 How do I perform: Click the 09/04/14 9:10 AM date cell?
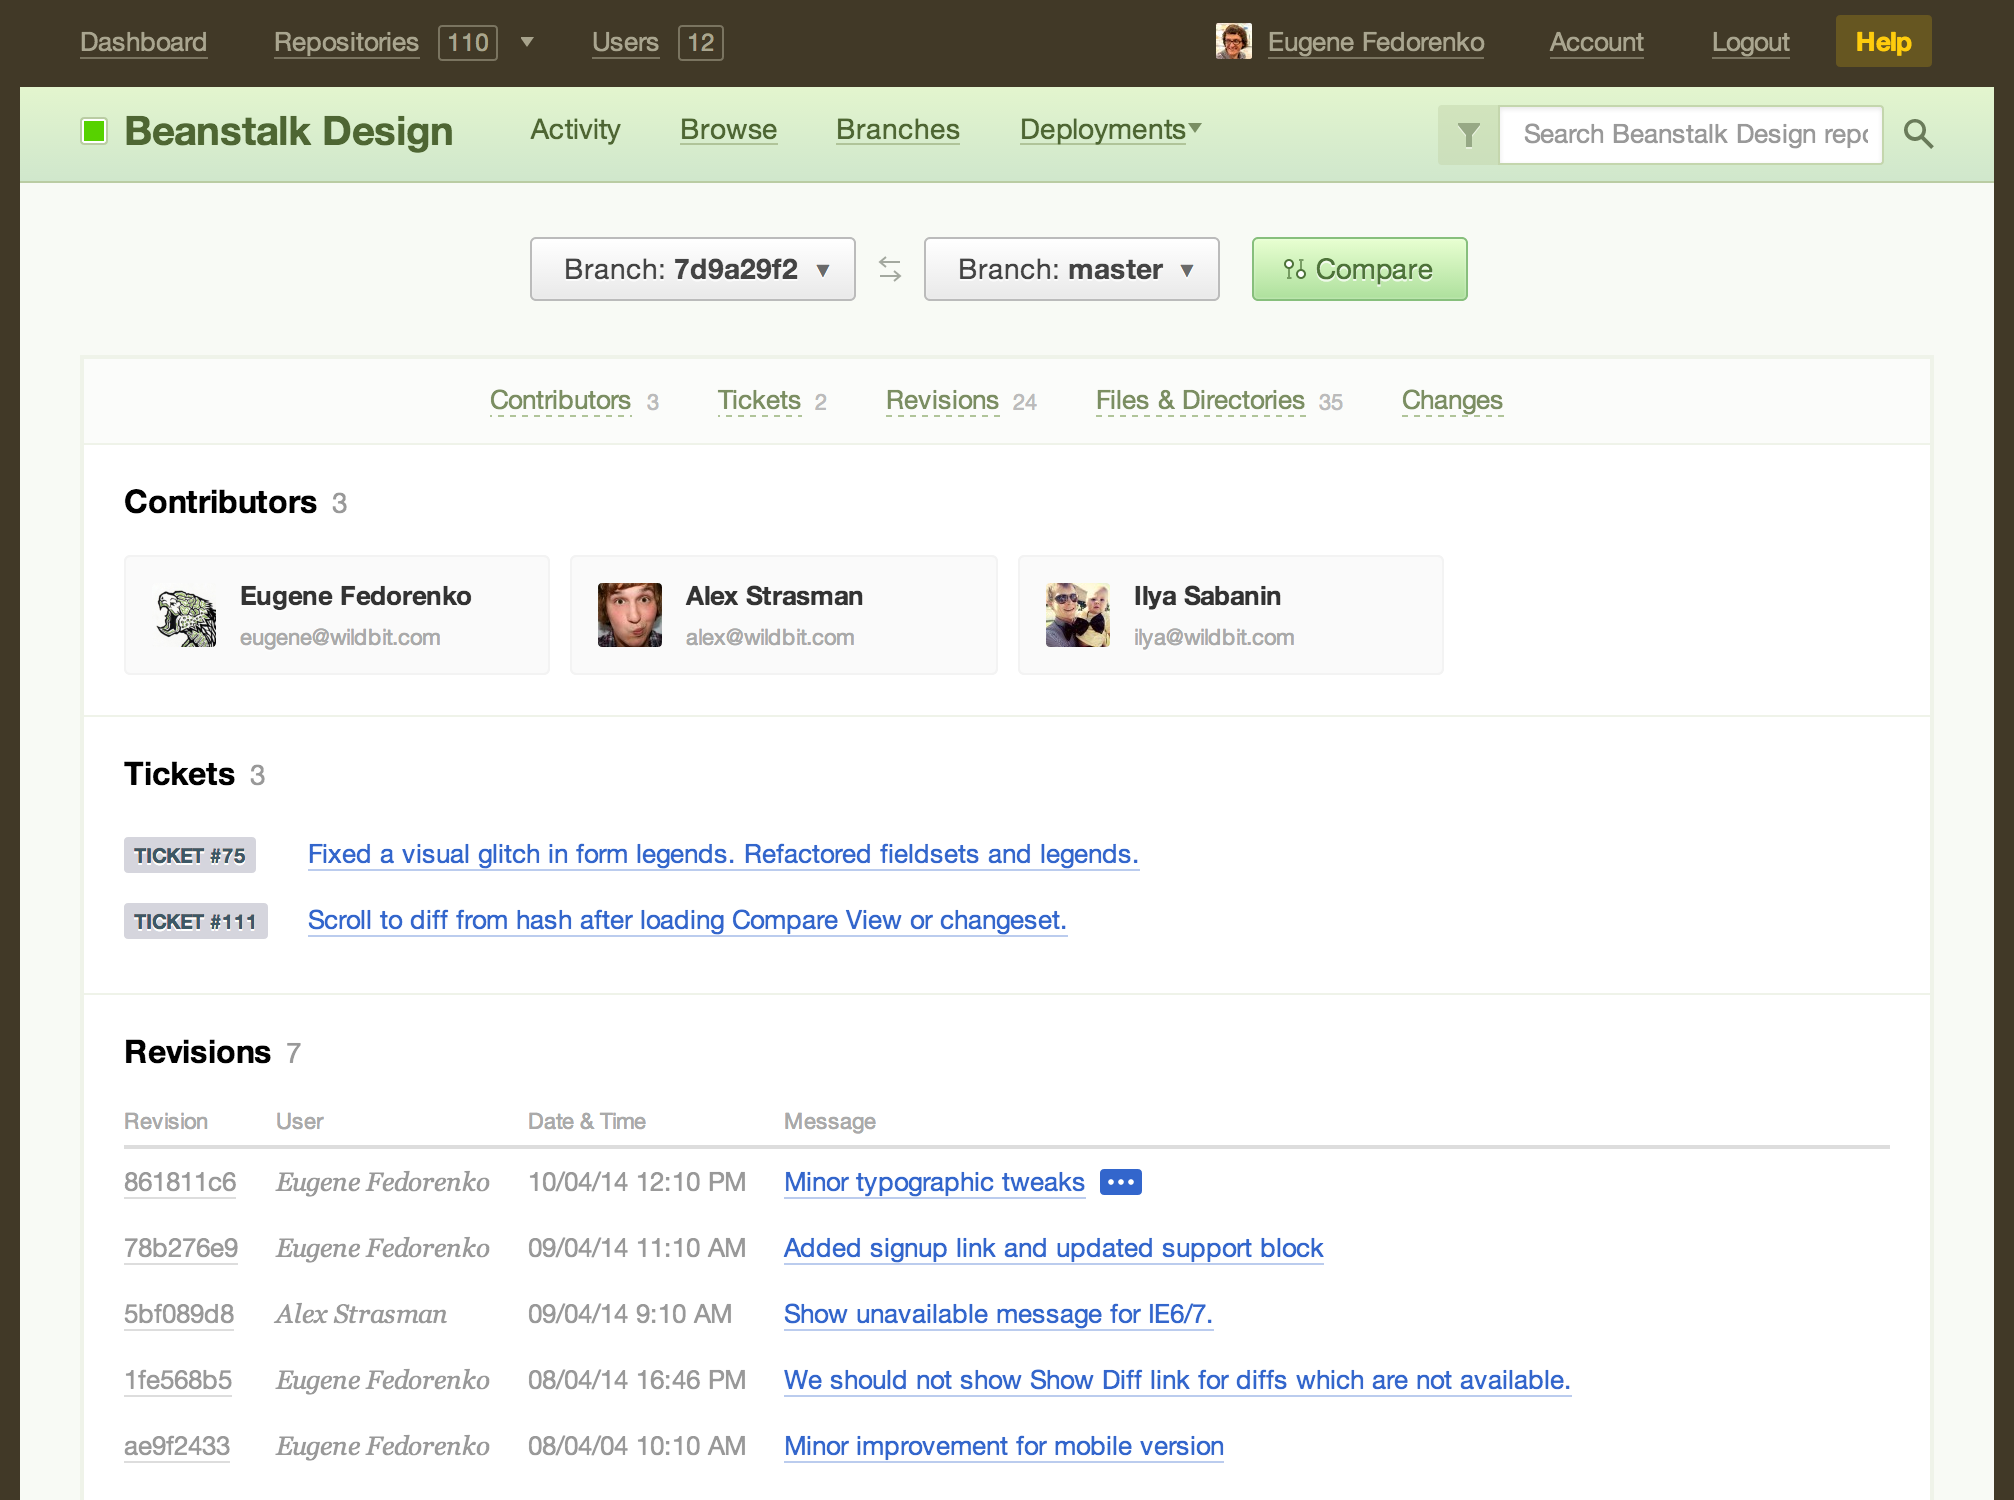630,1314
